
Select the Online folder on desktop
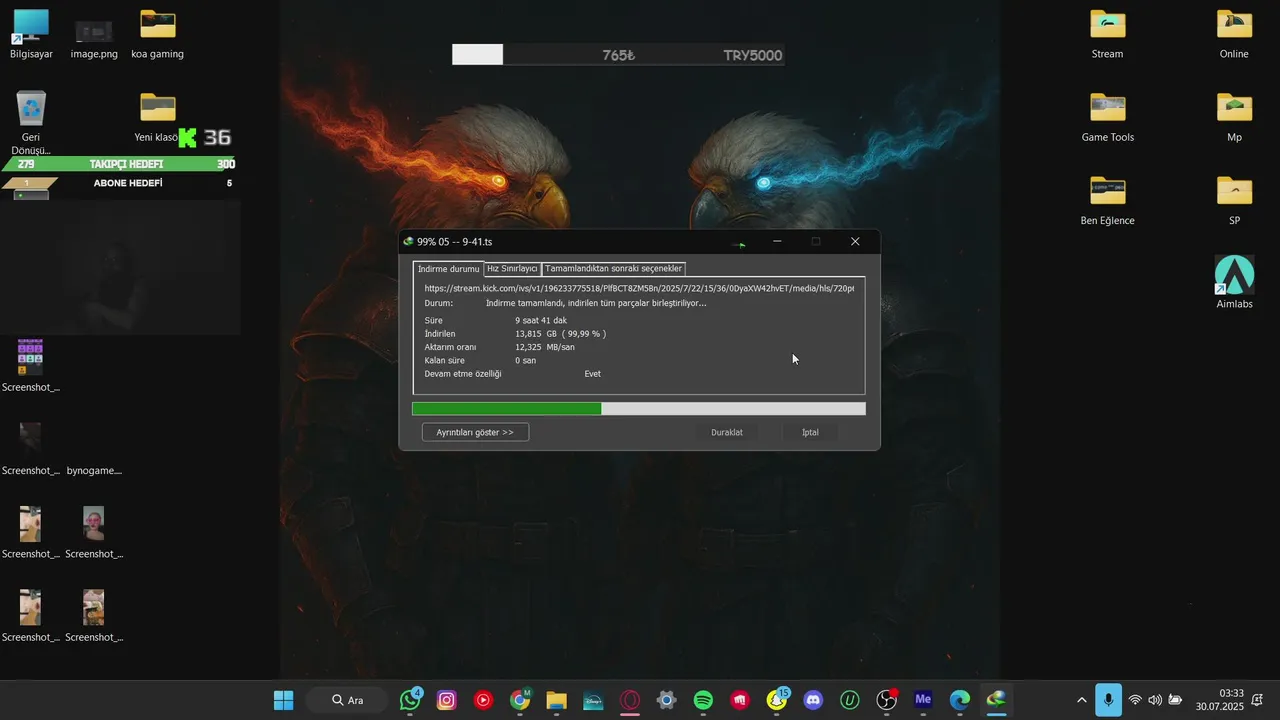(1234, 34)
